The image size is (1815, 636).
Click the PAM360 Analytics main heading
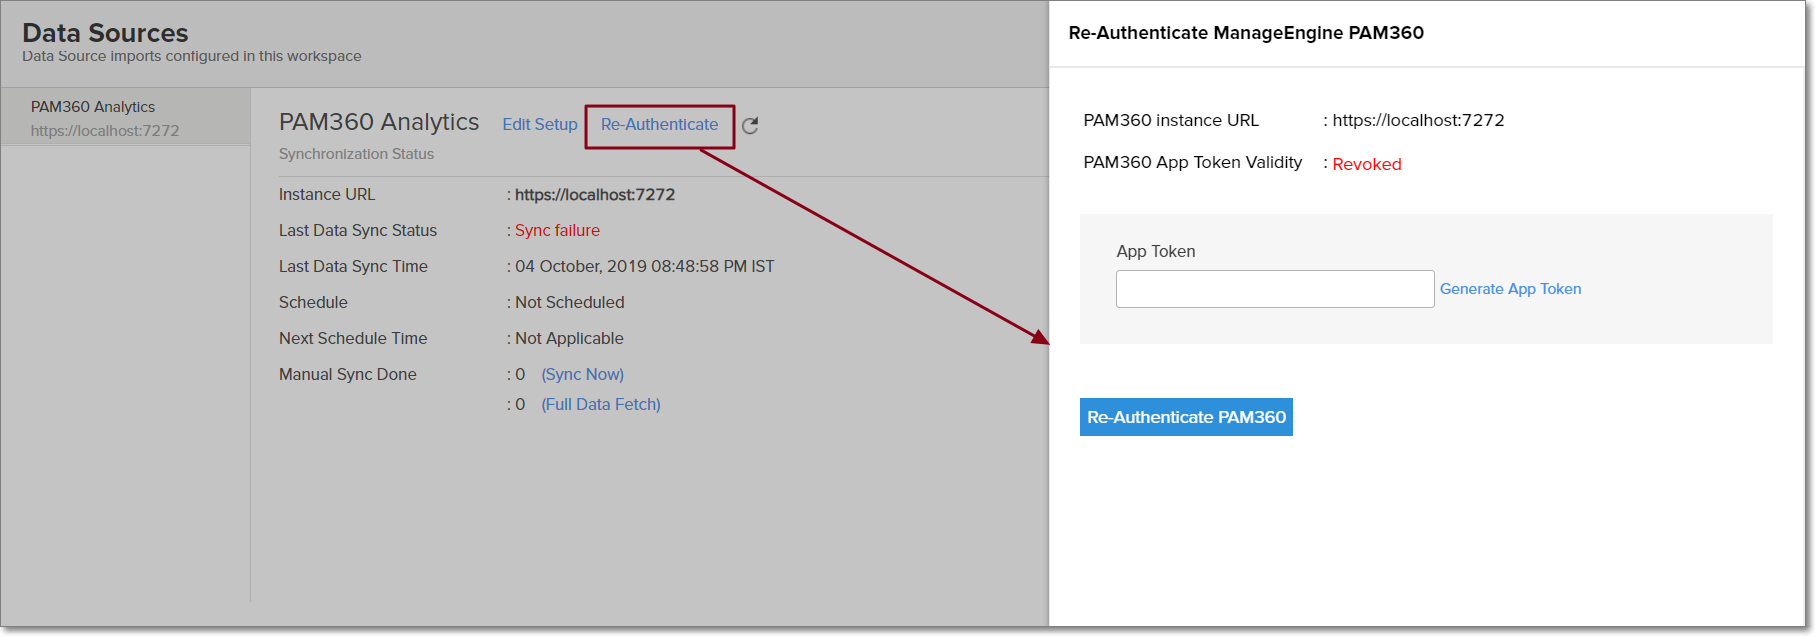click(x=379, y=122)
